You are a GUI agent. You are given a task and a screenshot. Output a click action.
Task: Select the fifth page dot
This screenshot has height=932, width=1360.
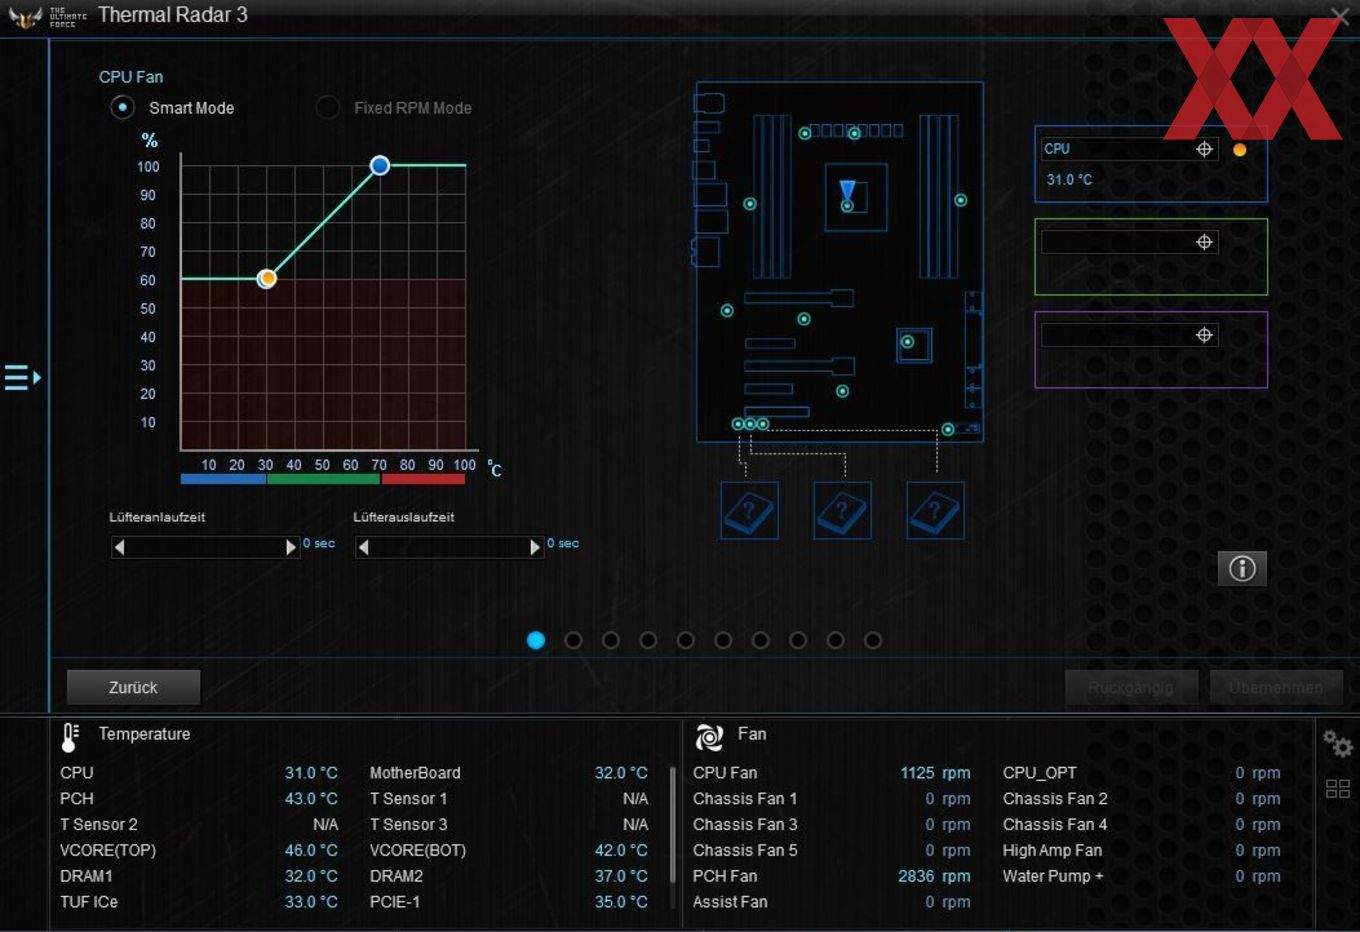(686, 640)
